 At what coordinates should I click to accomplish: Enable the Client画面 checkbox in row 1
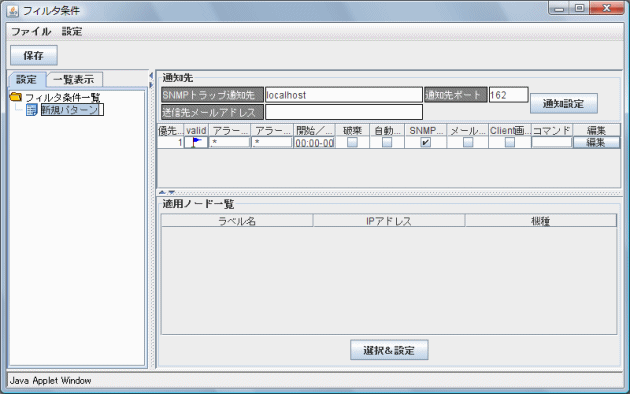pyautogui.click(x=510, y=142)
